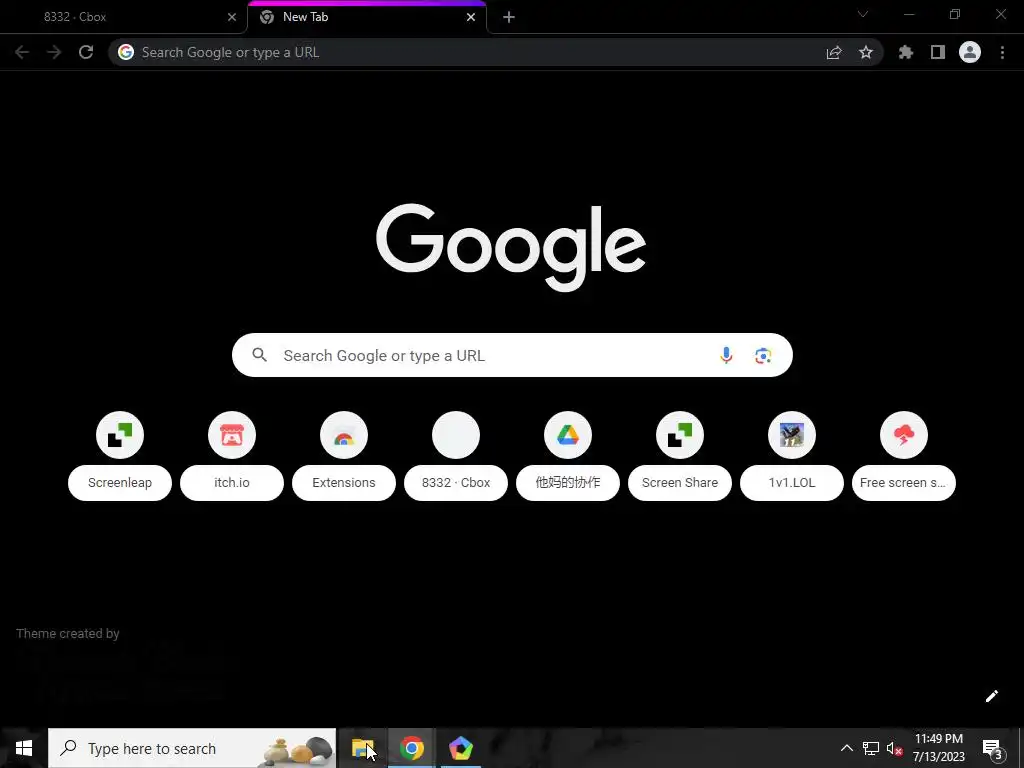Image resolution: width=1024 pixels, height=768 pixels.
Task: Open the itch.io shortcut icon
Action: coord(232,435)
